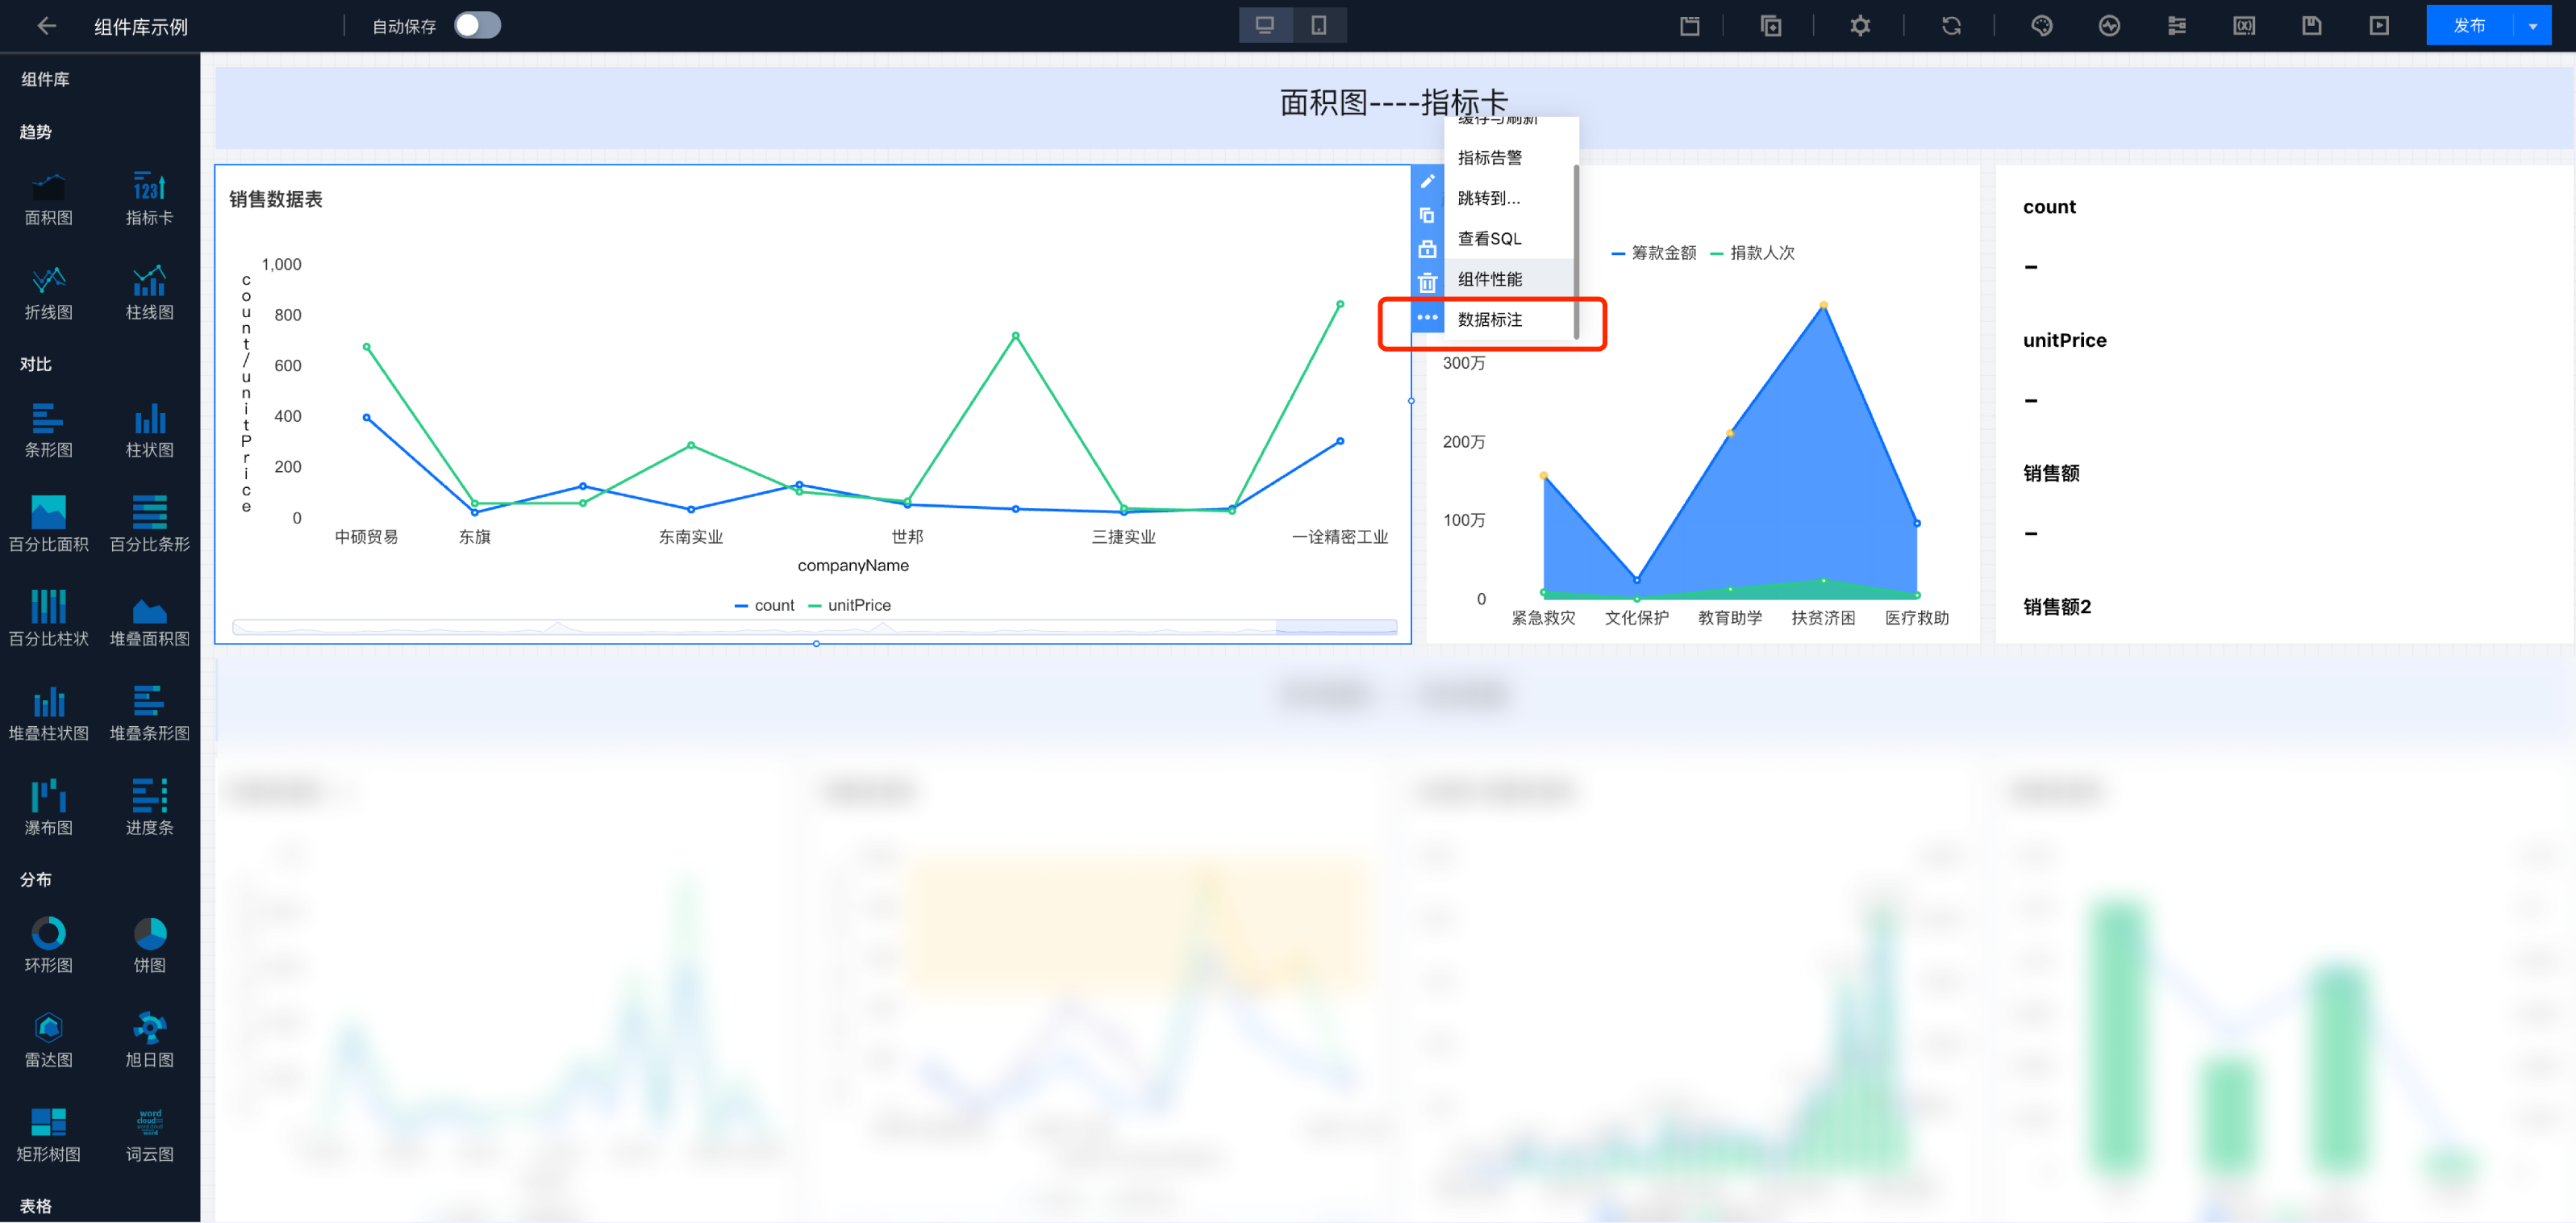Open 跳转到... menu option

(x=1489, y=198)
